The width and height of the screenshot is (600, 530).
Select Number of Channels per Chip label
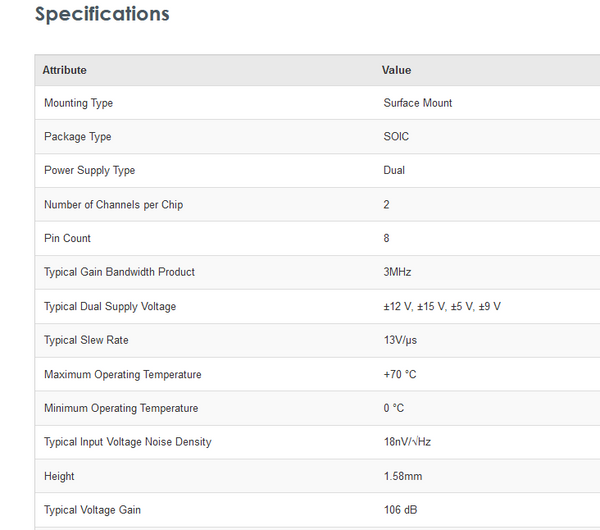(x=114, y=205)
